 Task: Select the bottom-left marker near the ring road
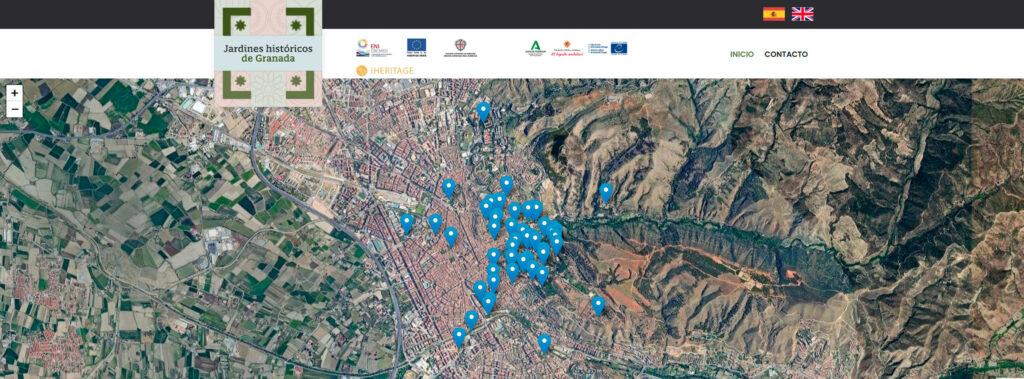coord(459,337)
